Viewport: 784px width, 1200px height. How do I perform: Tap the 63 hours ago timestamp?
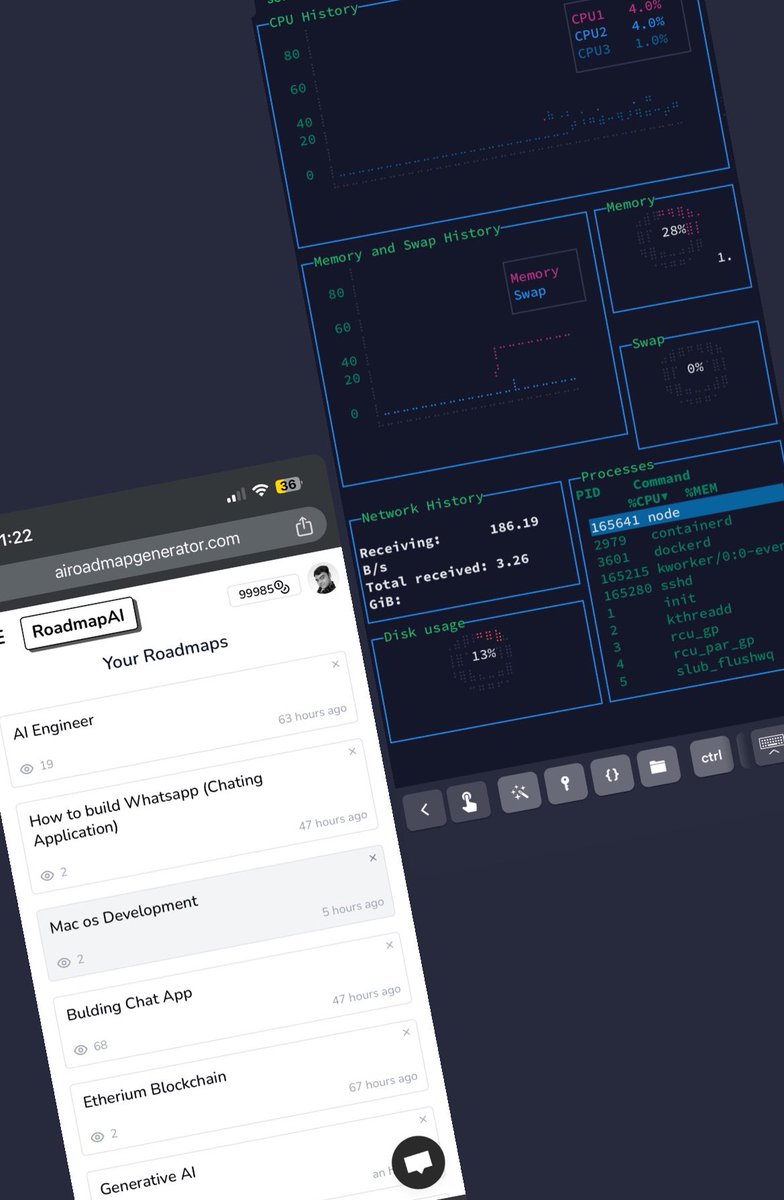[x=312, y=714]
